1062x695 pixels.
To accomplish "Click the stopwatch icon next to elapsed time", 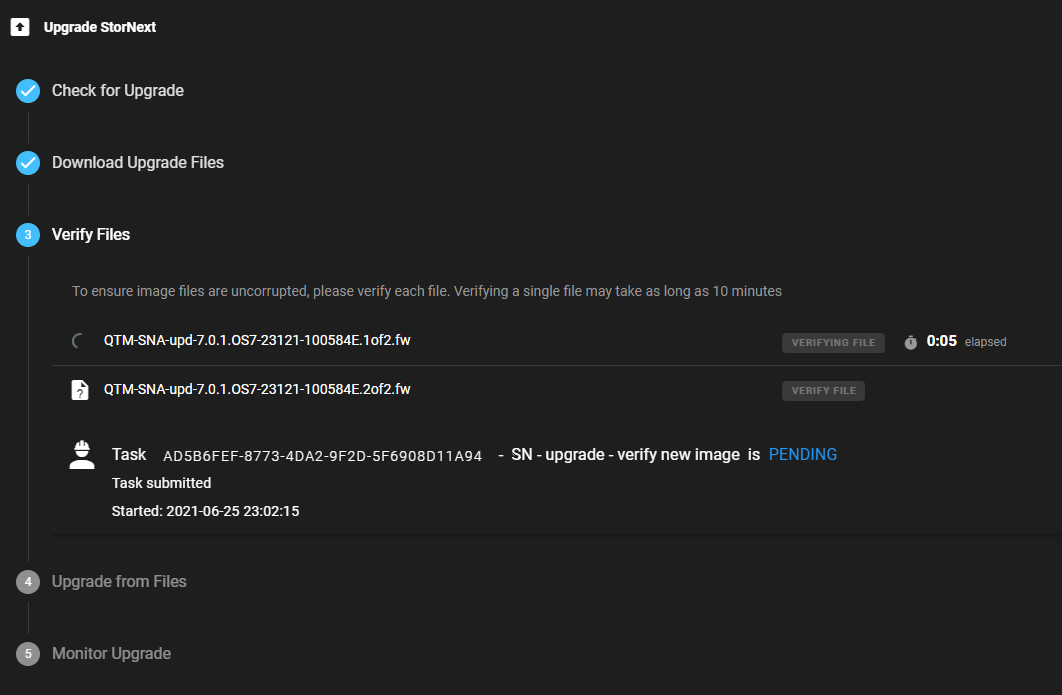I will coord(911,342).
